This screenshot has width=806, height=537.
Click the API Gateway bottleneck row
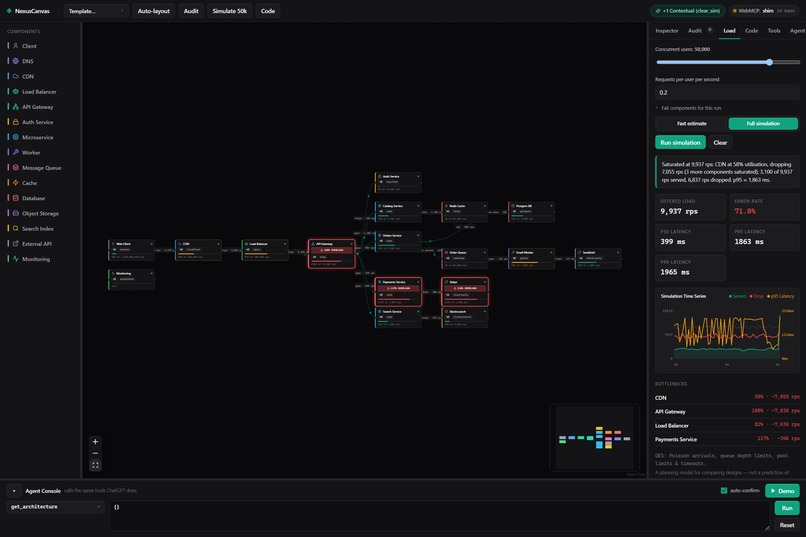tap(727, 411)
